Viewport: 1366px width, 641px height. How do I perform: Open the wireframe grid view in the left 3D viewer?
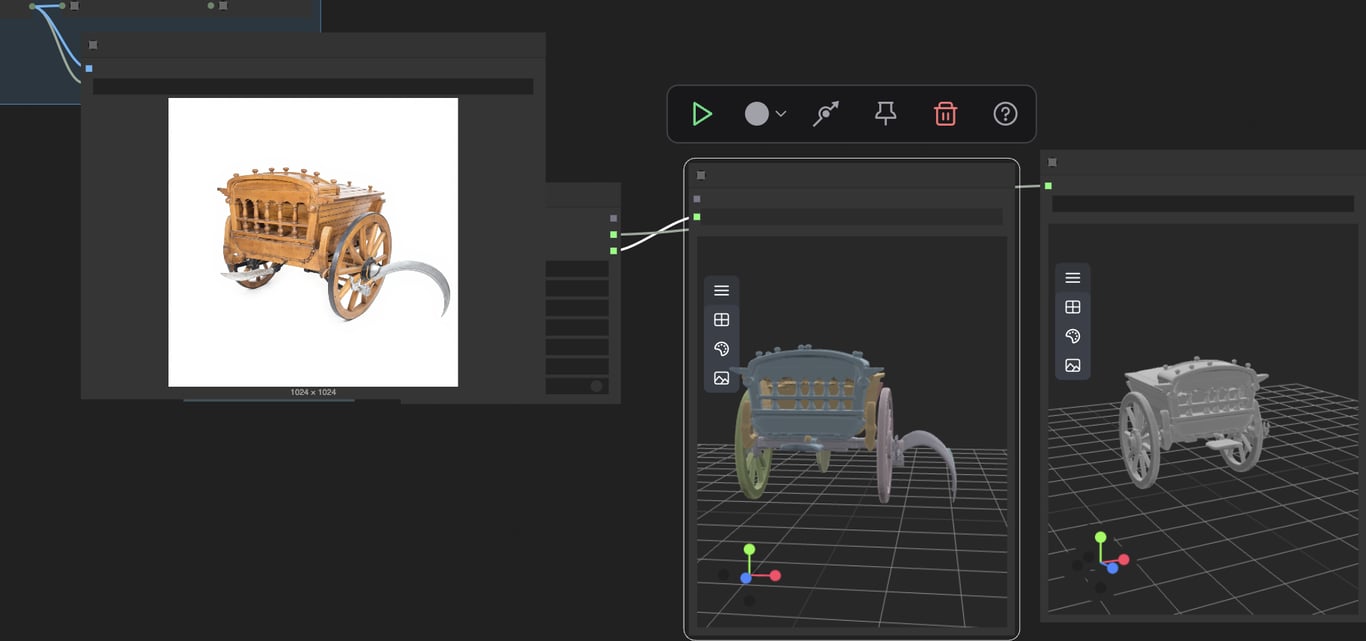(x=721, y=320)
